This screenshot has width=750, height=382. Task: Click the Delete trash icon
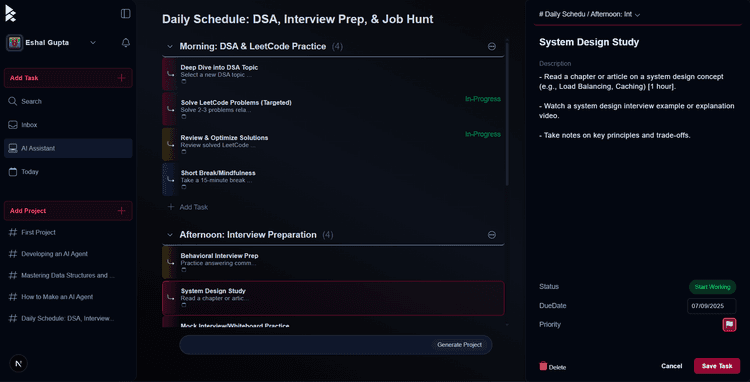click(543, 366)
